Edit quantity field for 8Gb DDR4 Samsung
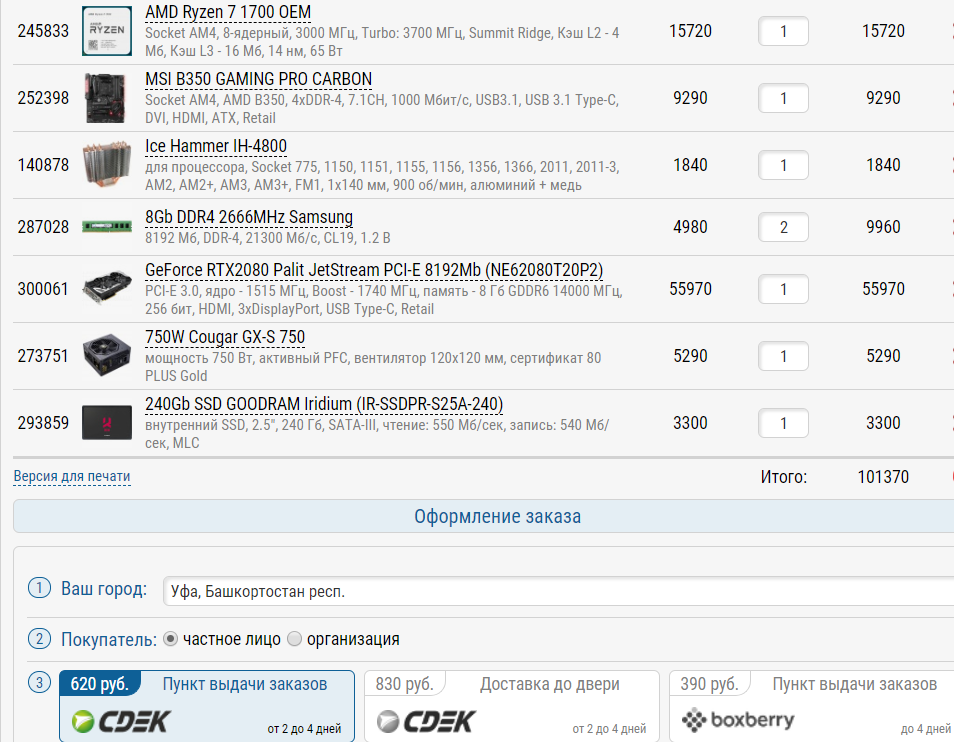Screen dimensions: 954x742 tap(783, 227)
